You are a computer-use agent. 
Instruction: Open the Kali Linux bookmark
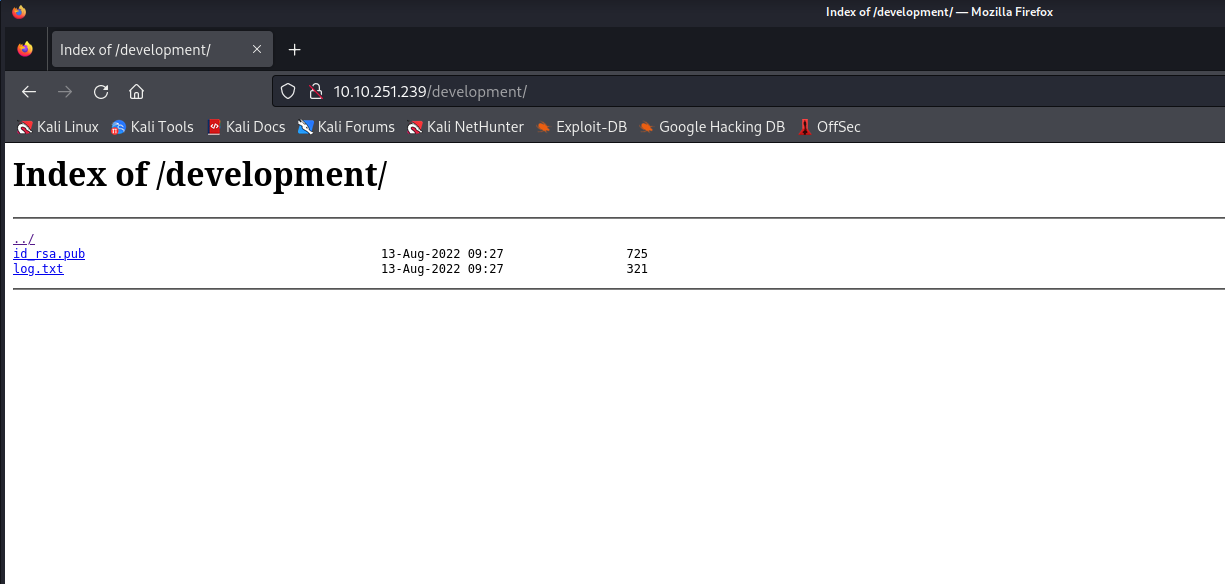click(58, 127)
